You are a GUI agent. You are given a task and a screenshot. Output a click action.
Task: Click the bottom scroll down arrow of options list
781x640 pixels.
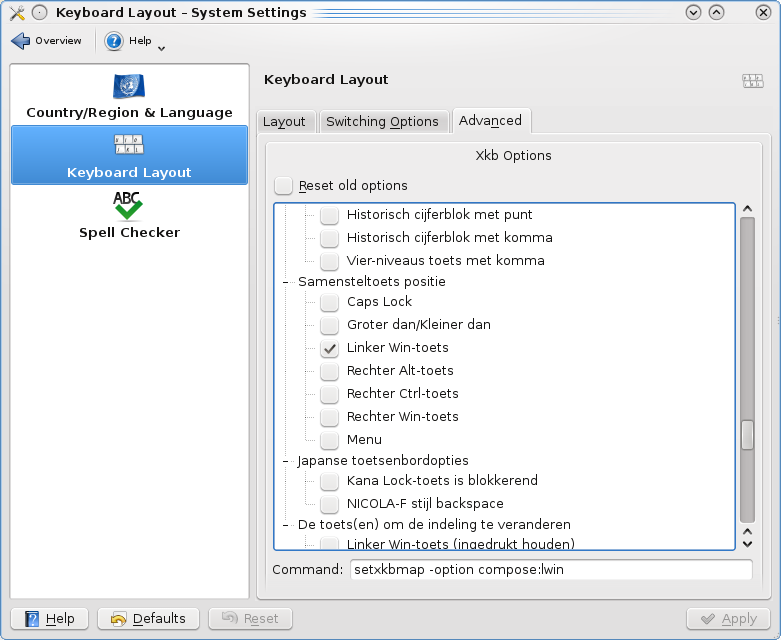pos(747,544)
